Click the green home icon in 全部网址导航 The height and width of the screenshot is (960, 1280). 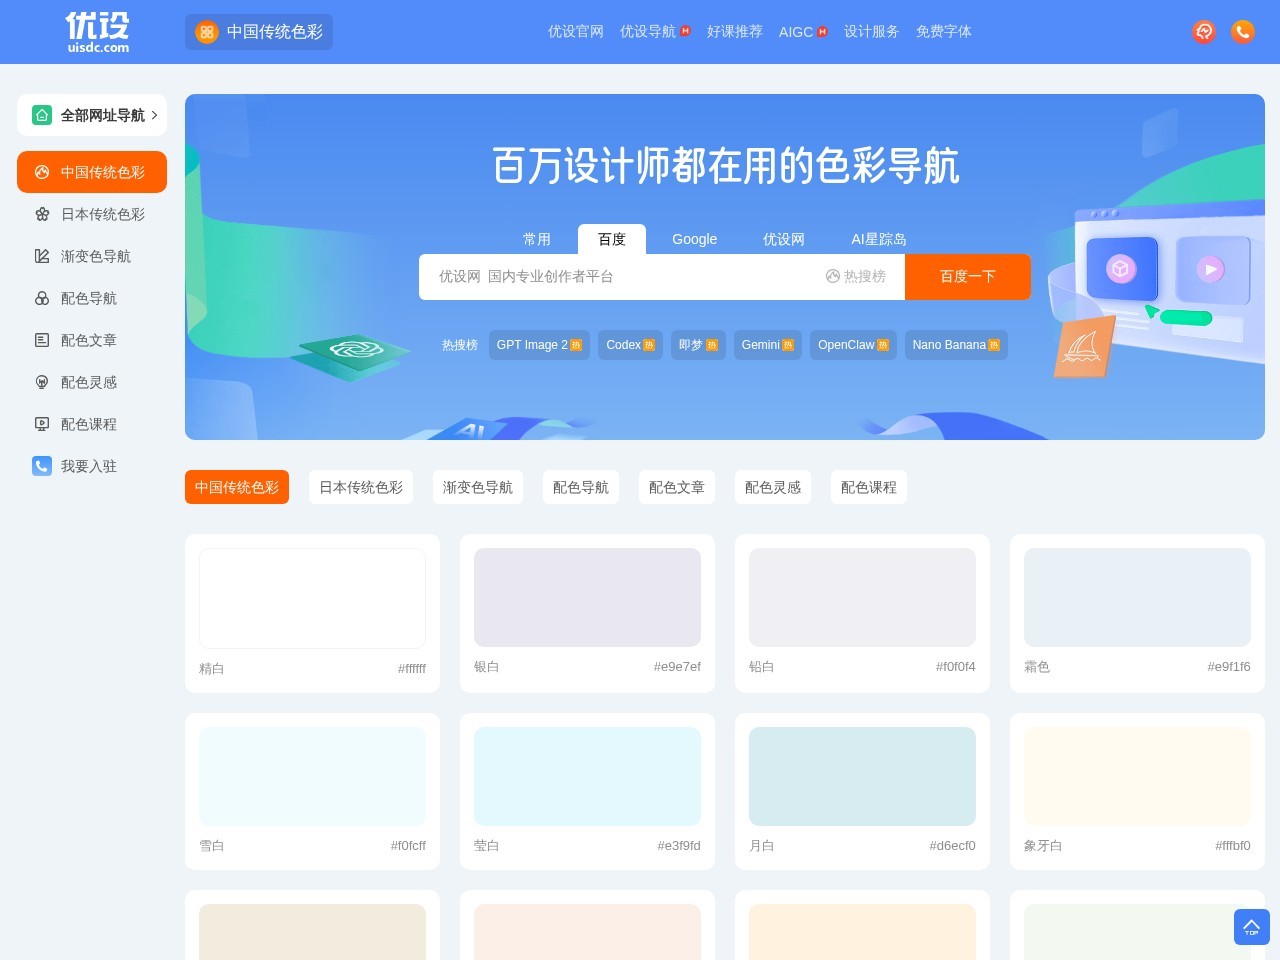42,115
